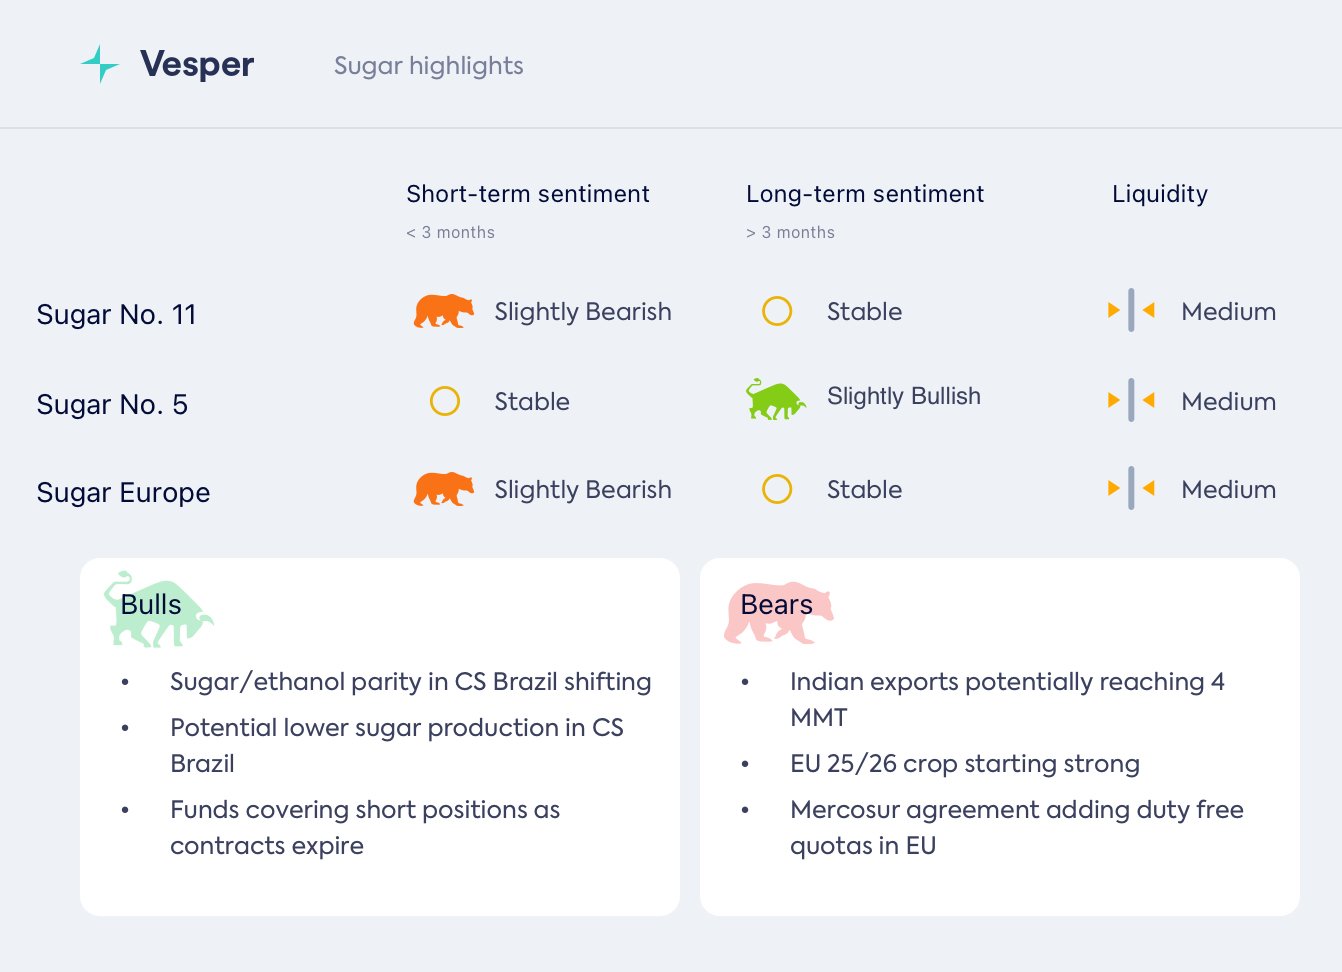The image size is (1342, 972).
Task: Click the Sugar No. 11 medium liquidity icon
Action: 1131,311
